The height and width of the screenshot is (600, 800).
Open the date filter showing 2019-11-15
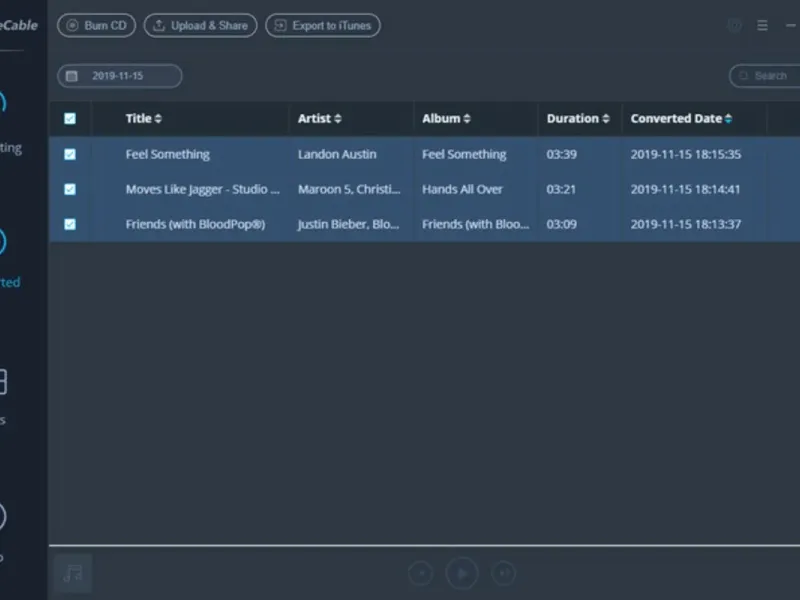coord(120,76)
